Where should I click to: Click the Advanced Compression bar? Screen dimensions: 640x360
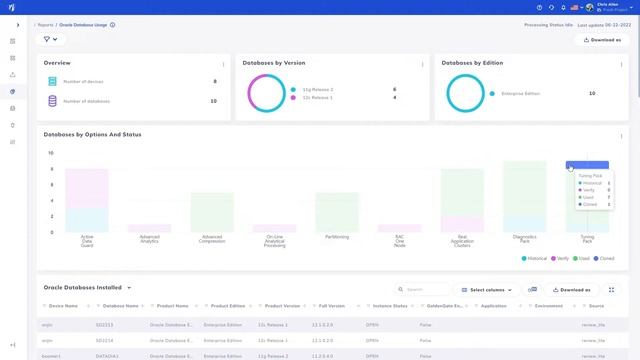[x=212, y=212]
